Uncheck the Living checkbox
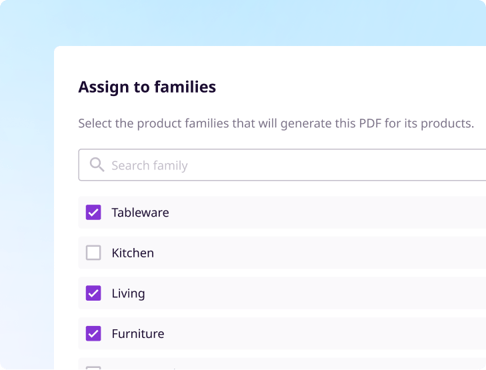486x370 pixels. 93,293
